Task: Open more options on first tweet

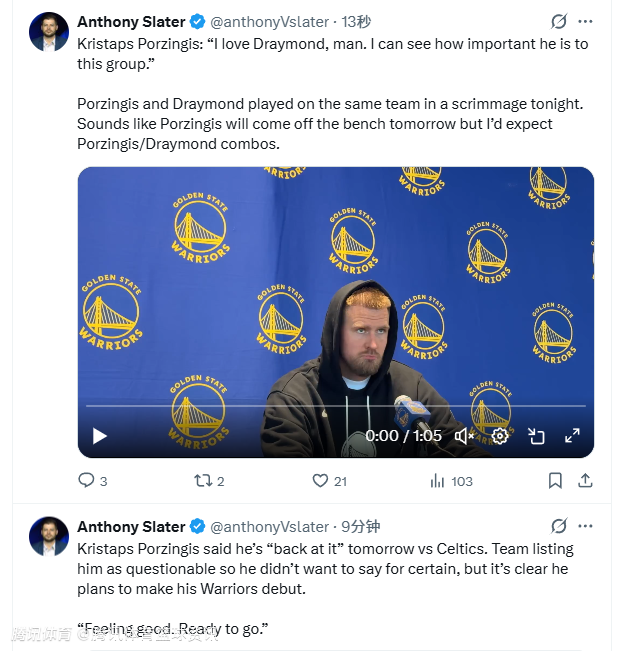Action: coord(586,21)
